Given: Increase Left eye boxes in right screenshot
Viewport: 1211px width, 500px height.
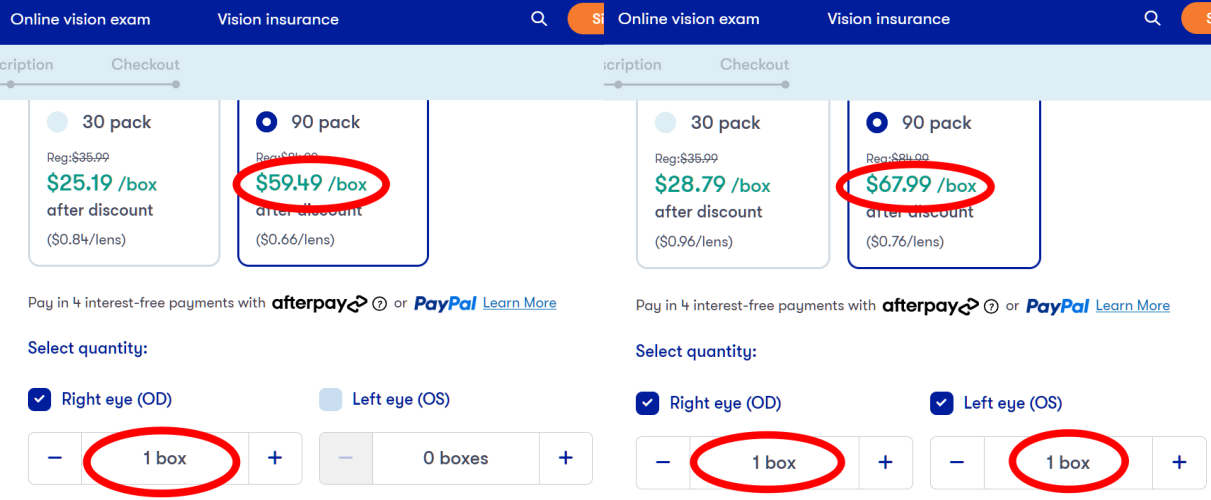Looking at the screenshot, I should click(1180, 462).
